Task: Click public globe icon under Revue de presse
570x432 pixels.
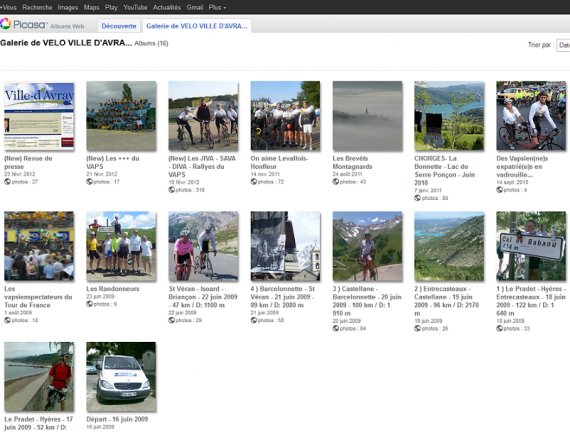Action: 7,181
